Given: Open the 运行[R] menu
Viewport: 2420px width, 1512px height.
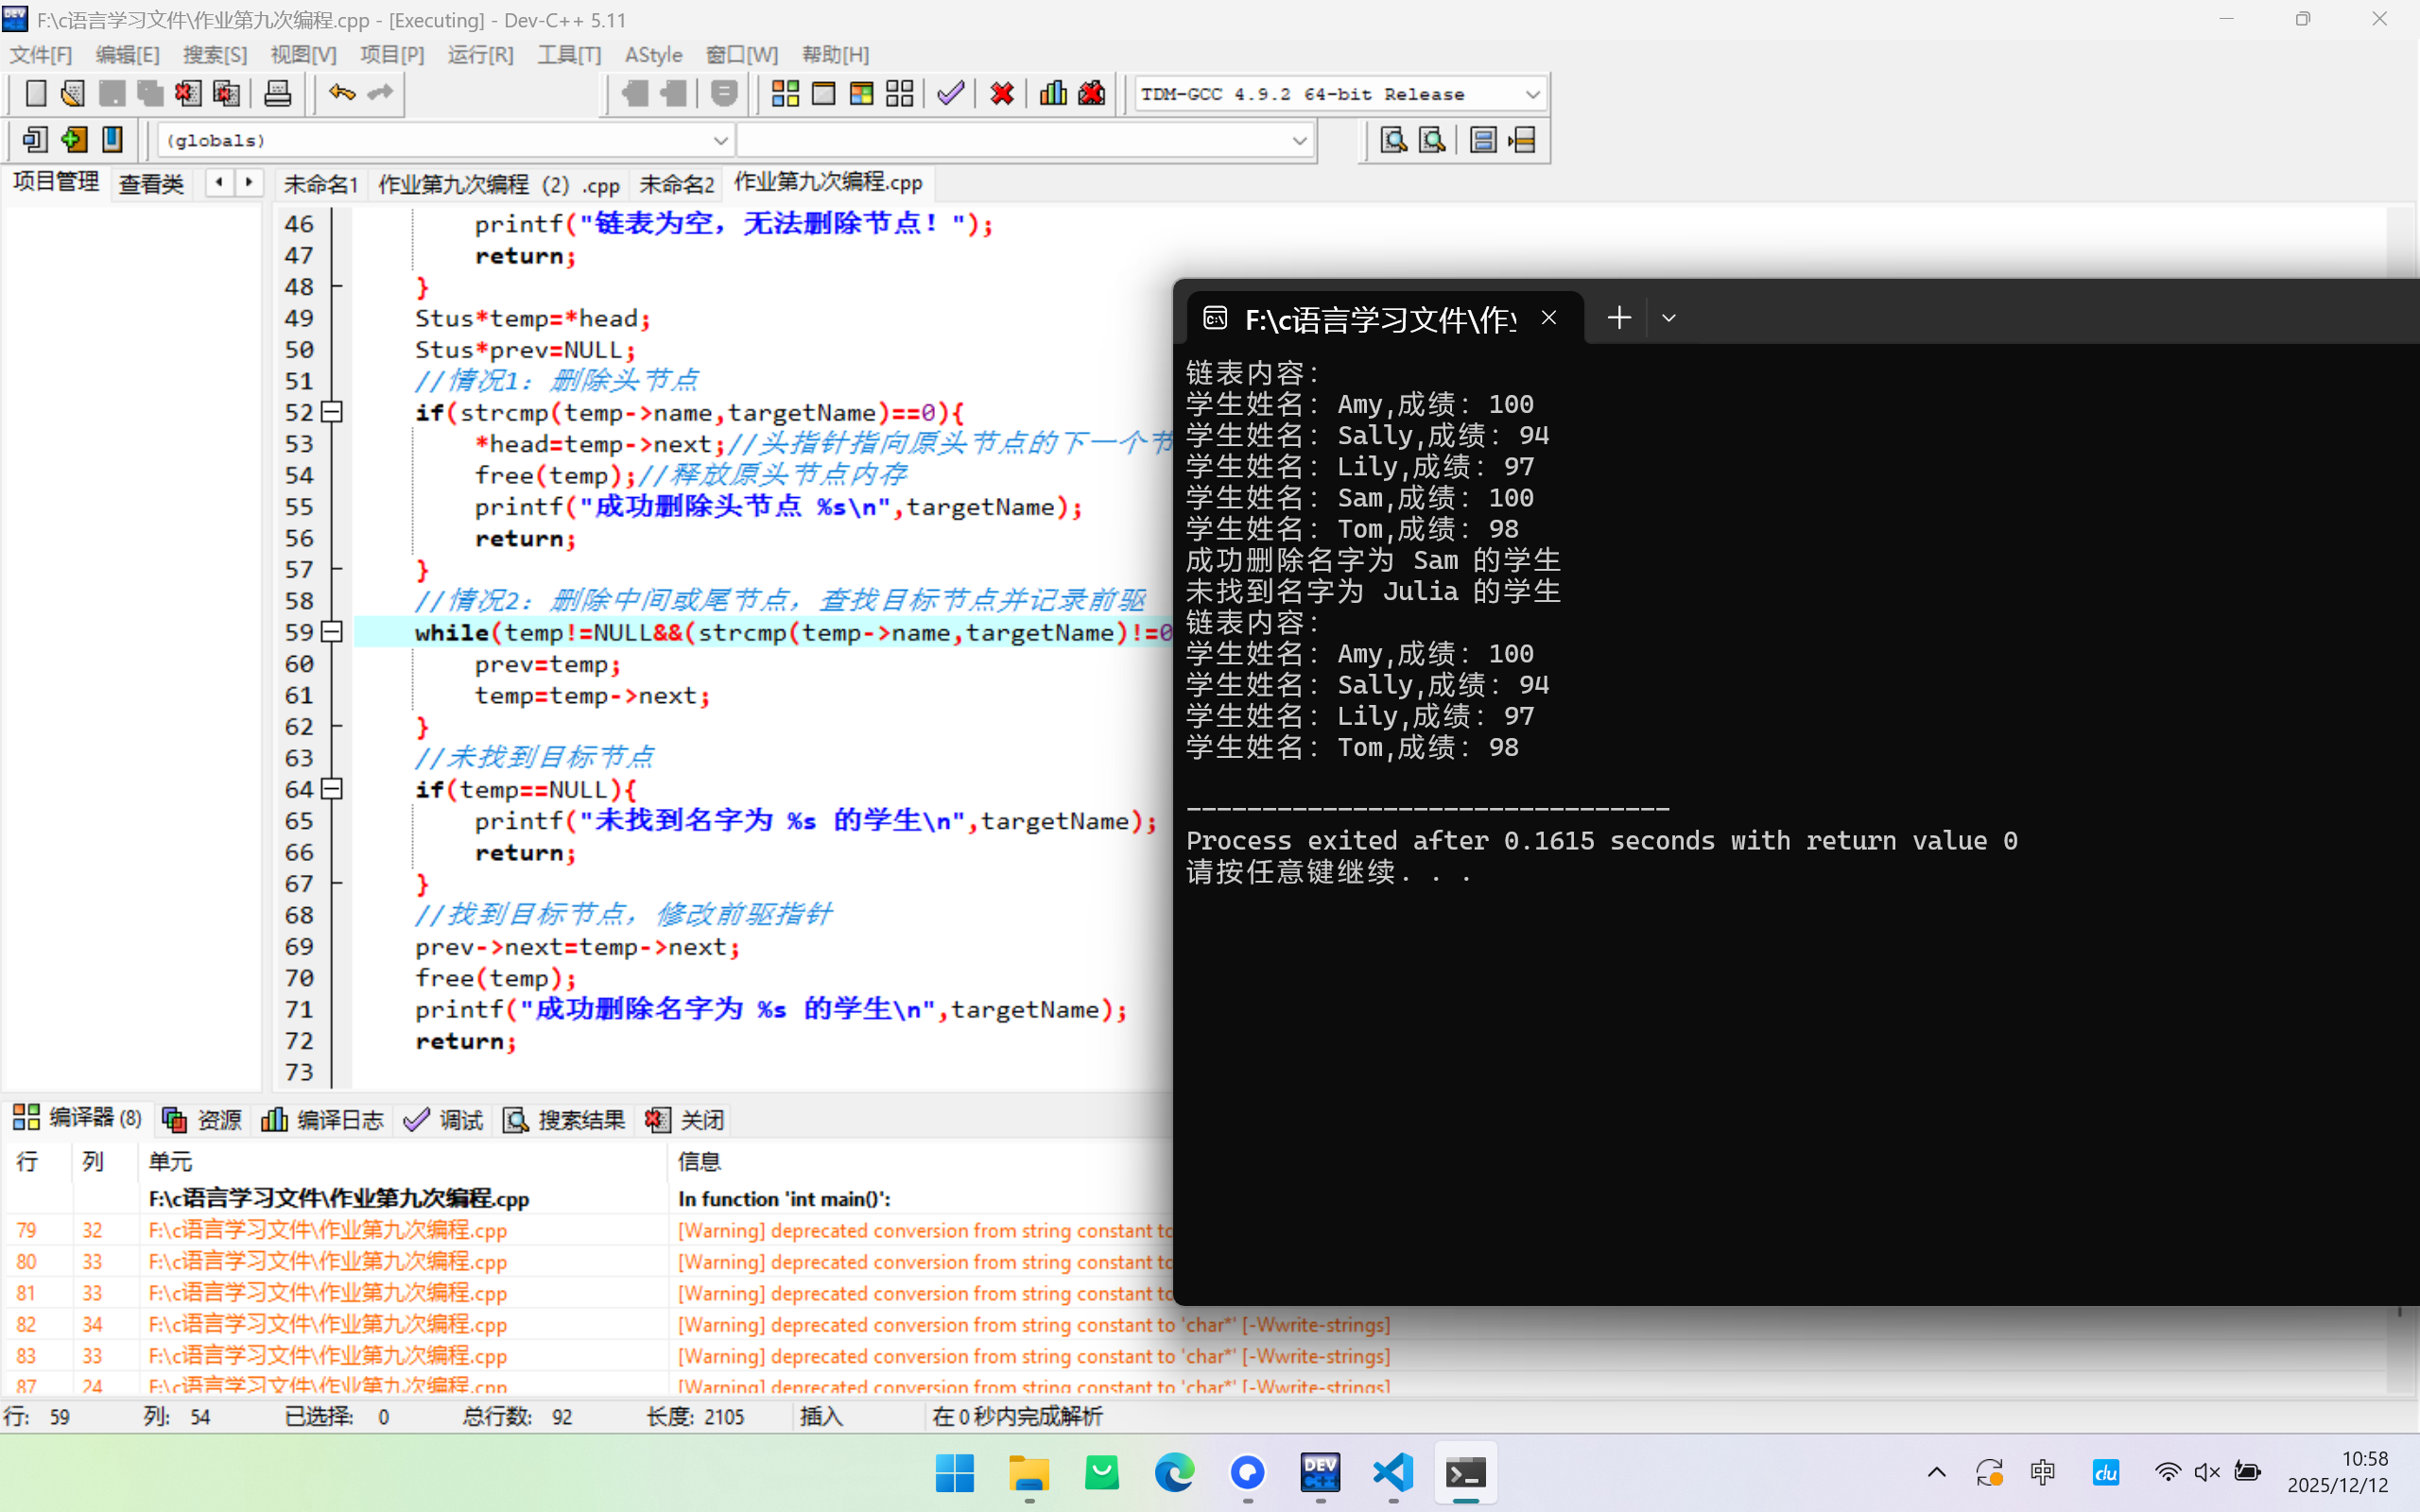Looking at the screenshot, I should 480,55.
